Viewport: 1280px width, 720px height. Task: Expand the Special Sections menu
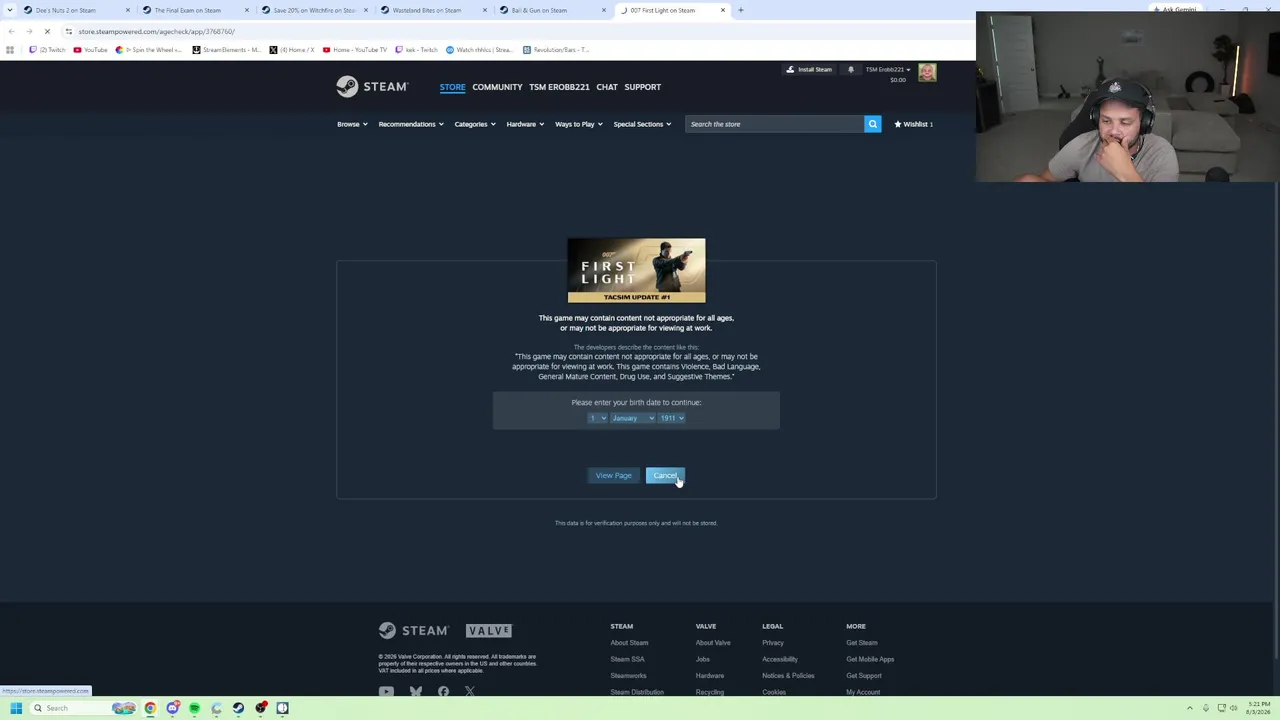click(642, 124)
